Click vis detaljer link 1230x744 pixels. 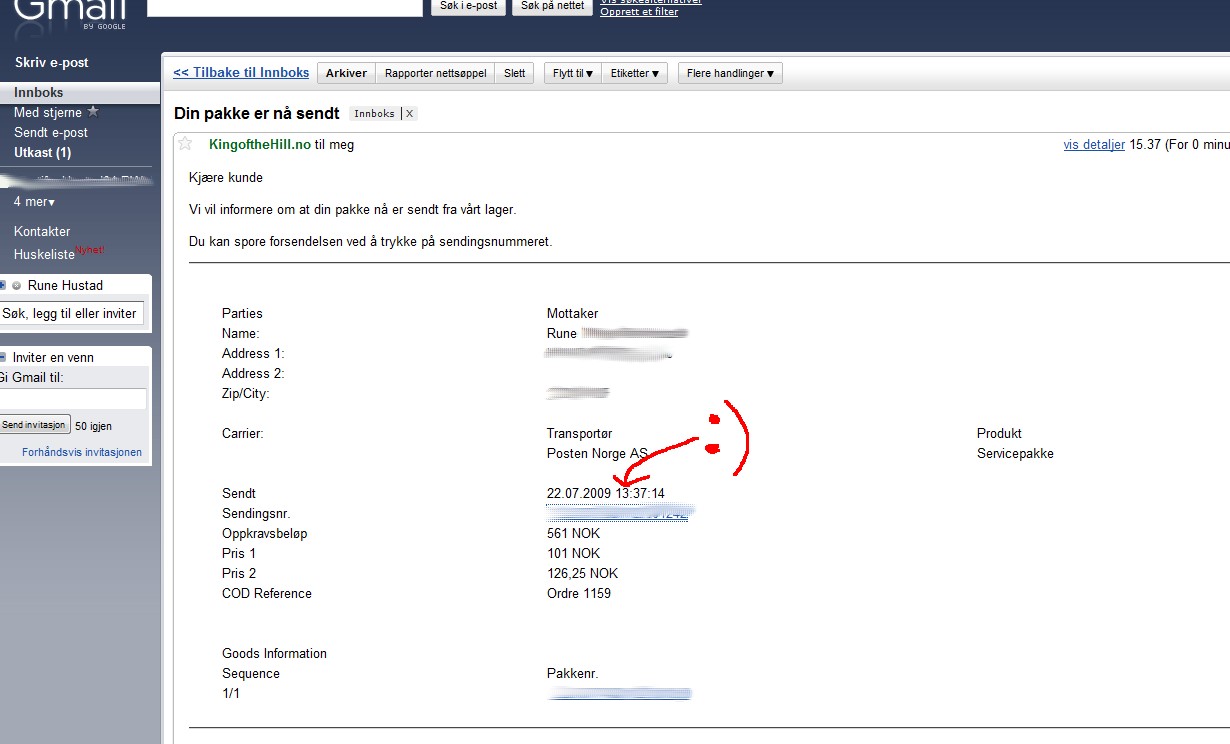pyautogui.click(x=1094, y=144)
